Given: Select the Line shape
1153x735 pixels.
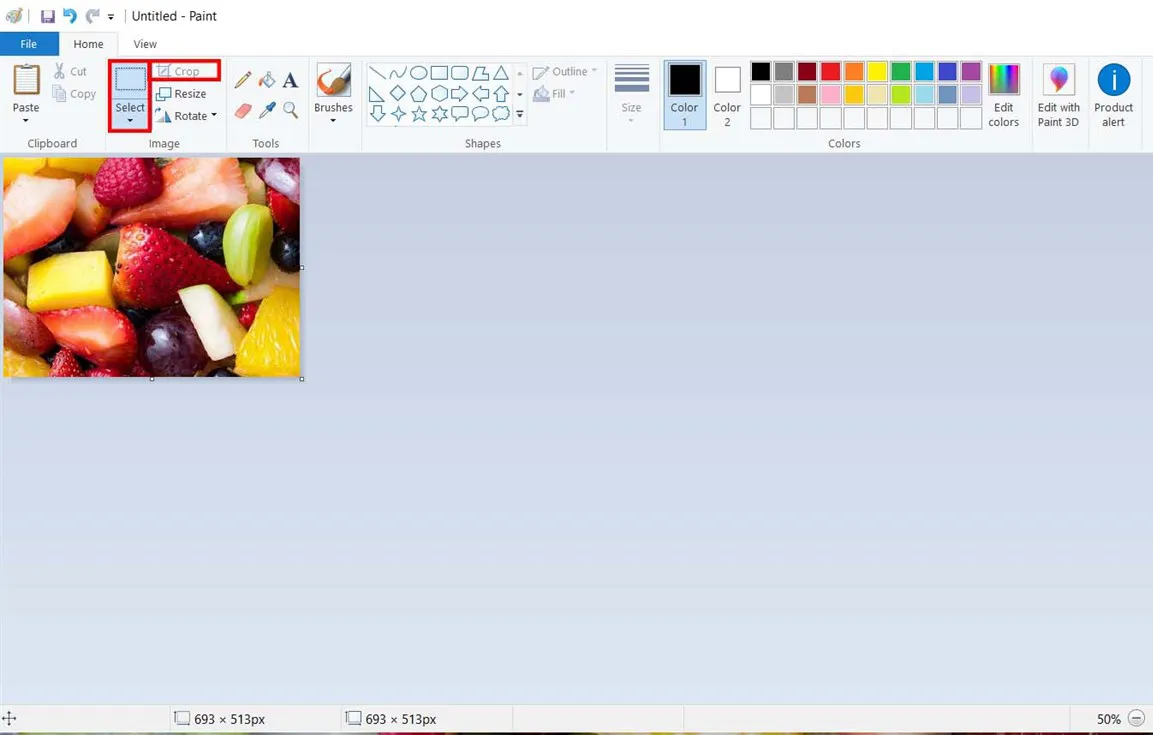Looking at the screenshot, I should [x=377, y=73].
